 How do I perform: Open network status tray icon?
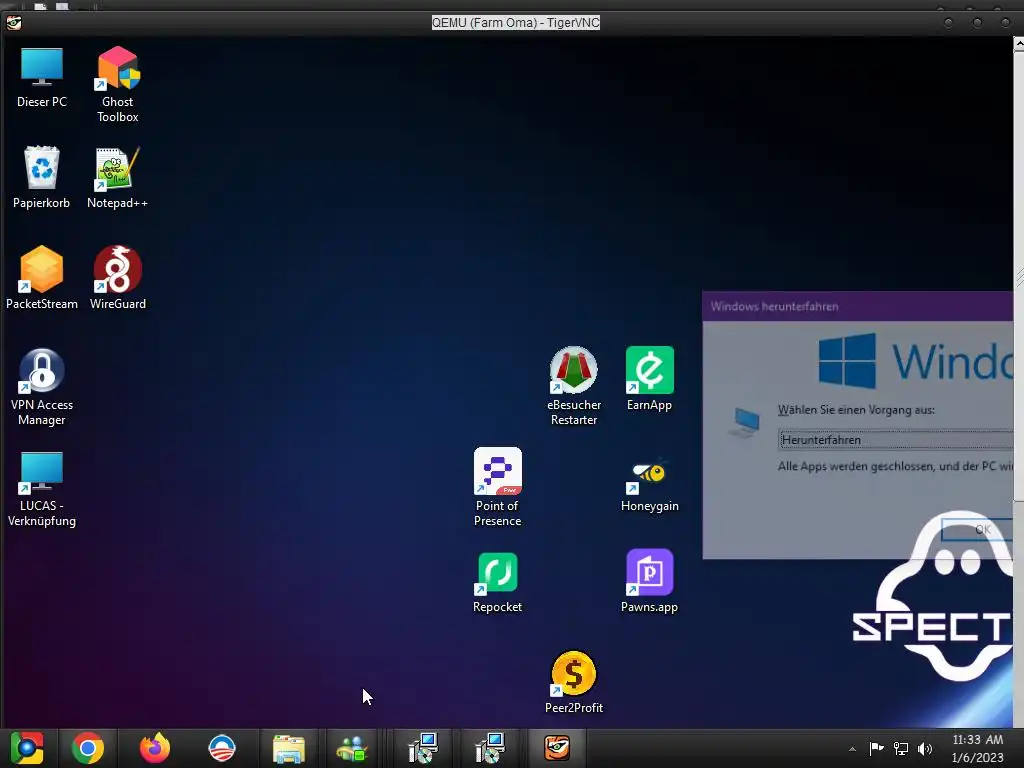901,748
